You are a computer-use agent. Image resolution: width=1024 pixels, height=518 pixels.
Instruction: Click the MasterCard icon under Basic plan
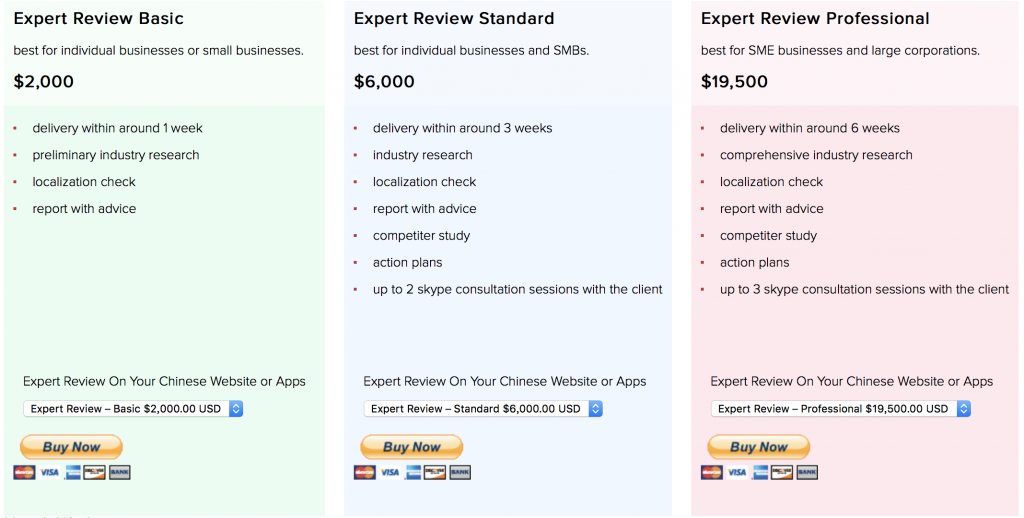coord(24,472)
